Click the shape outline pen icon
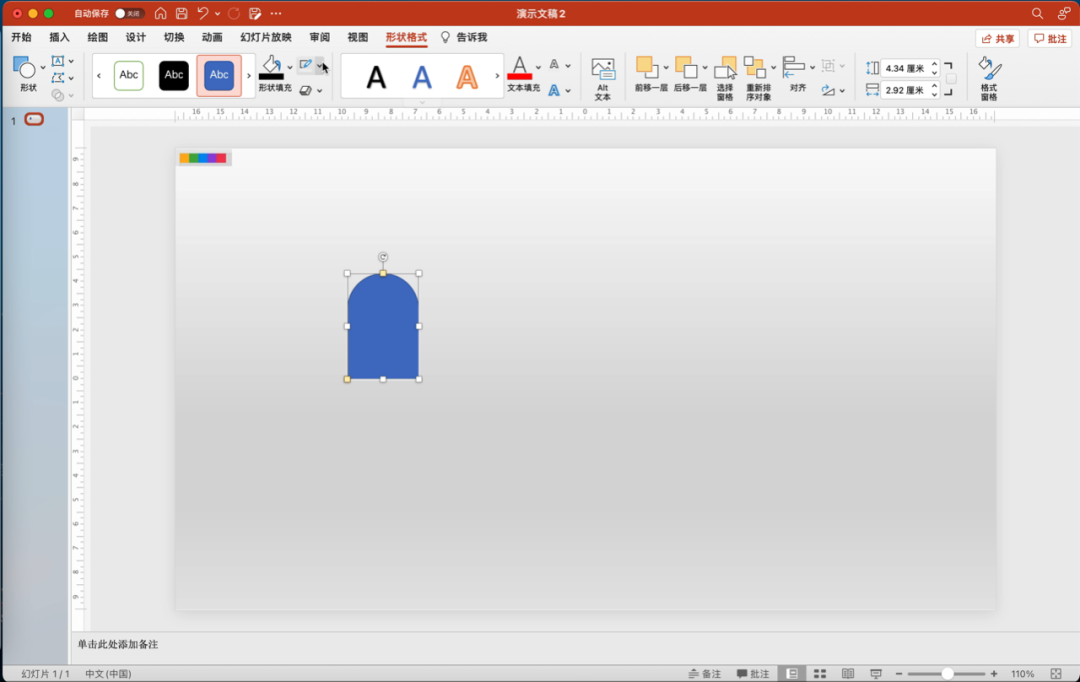Image resolution: width=1080 pixels, height=682 pixels. 306,65
